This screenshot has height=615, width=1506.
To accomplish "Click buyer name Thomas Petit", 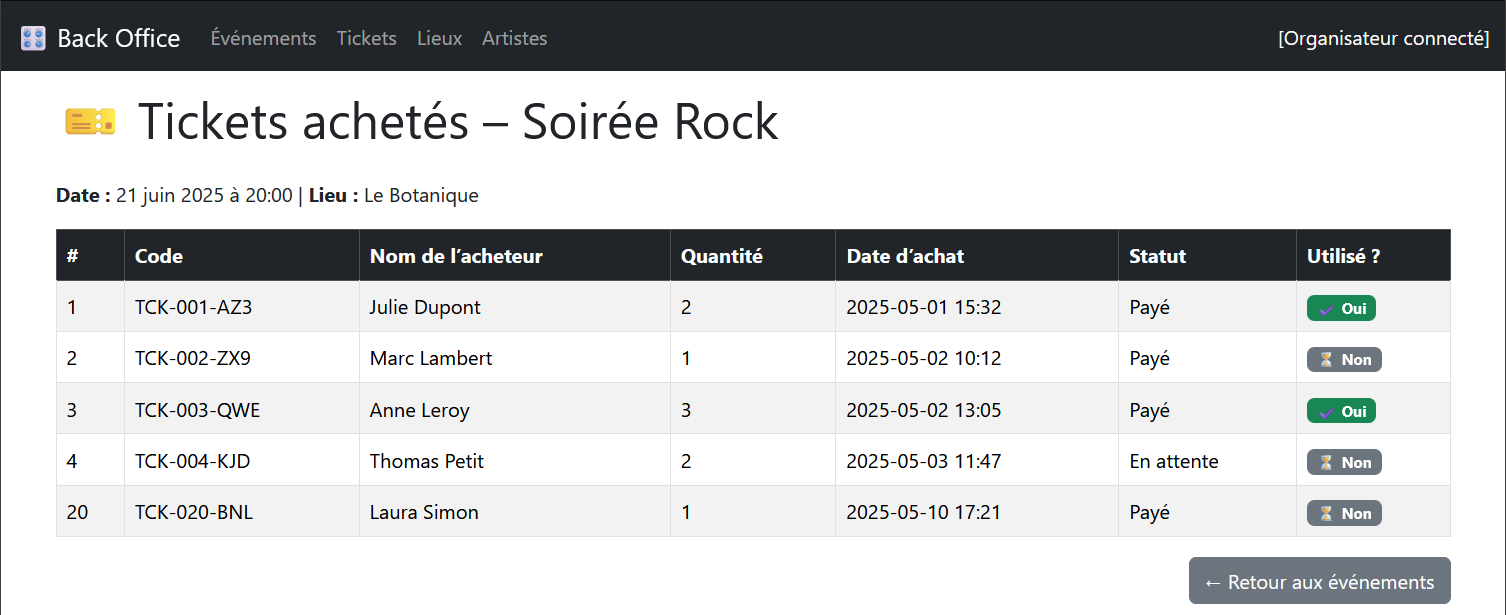I will tap(426, 461).
